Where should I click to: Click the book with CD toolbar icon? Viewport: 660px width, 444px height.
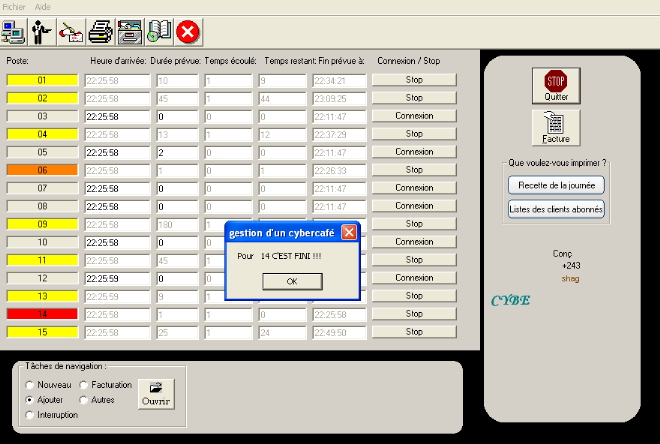pos(159,31)
